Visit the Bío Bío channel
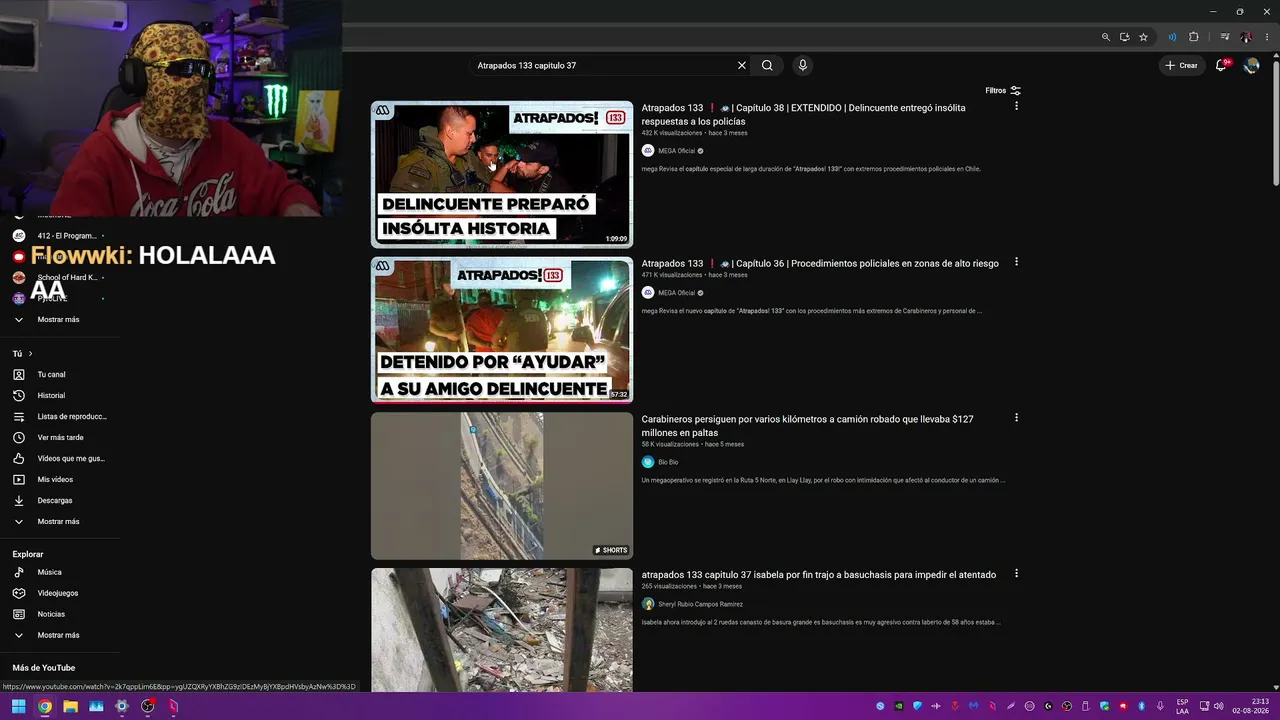The image size is (1280, 720). pyautogui.click(x=668, y=462)
